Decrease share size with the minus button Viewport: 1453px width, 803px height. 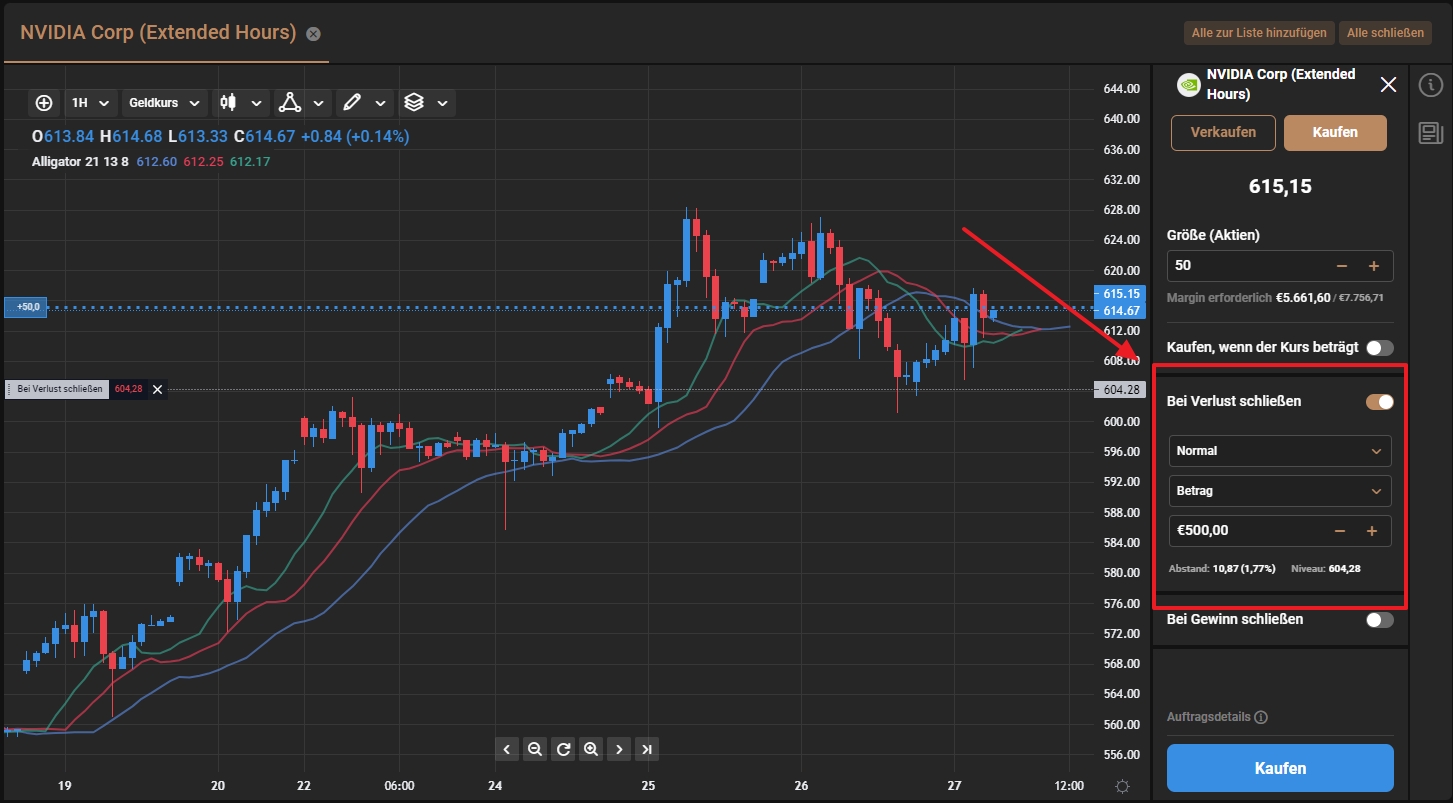[x=1342, y=266]
